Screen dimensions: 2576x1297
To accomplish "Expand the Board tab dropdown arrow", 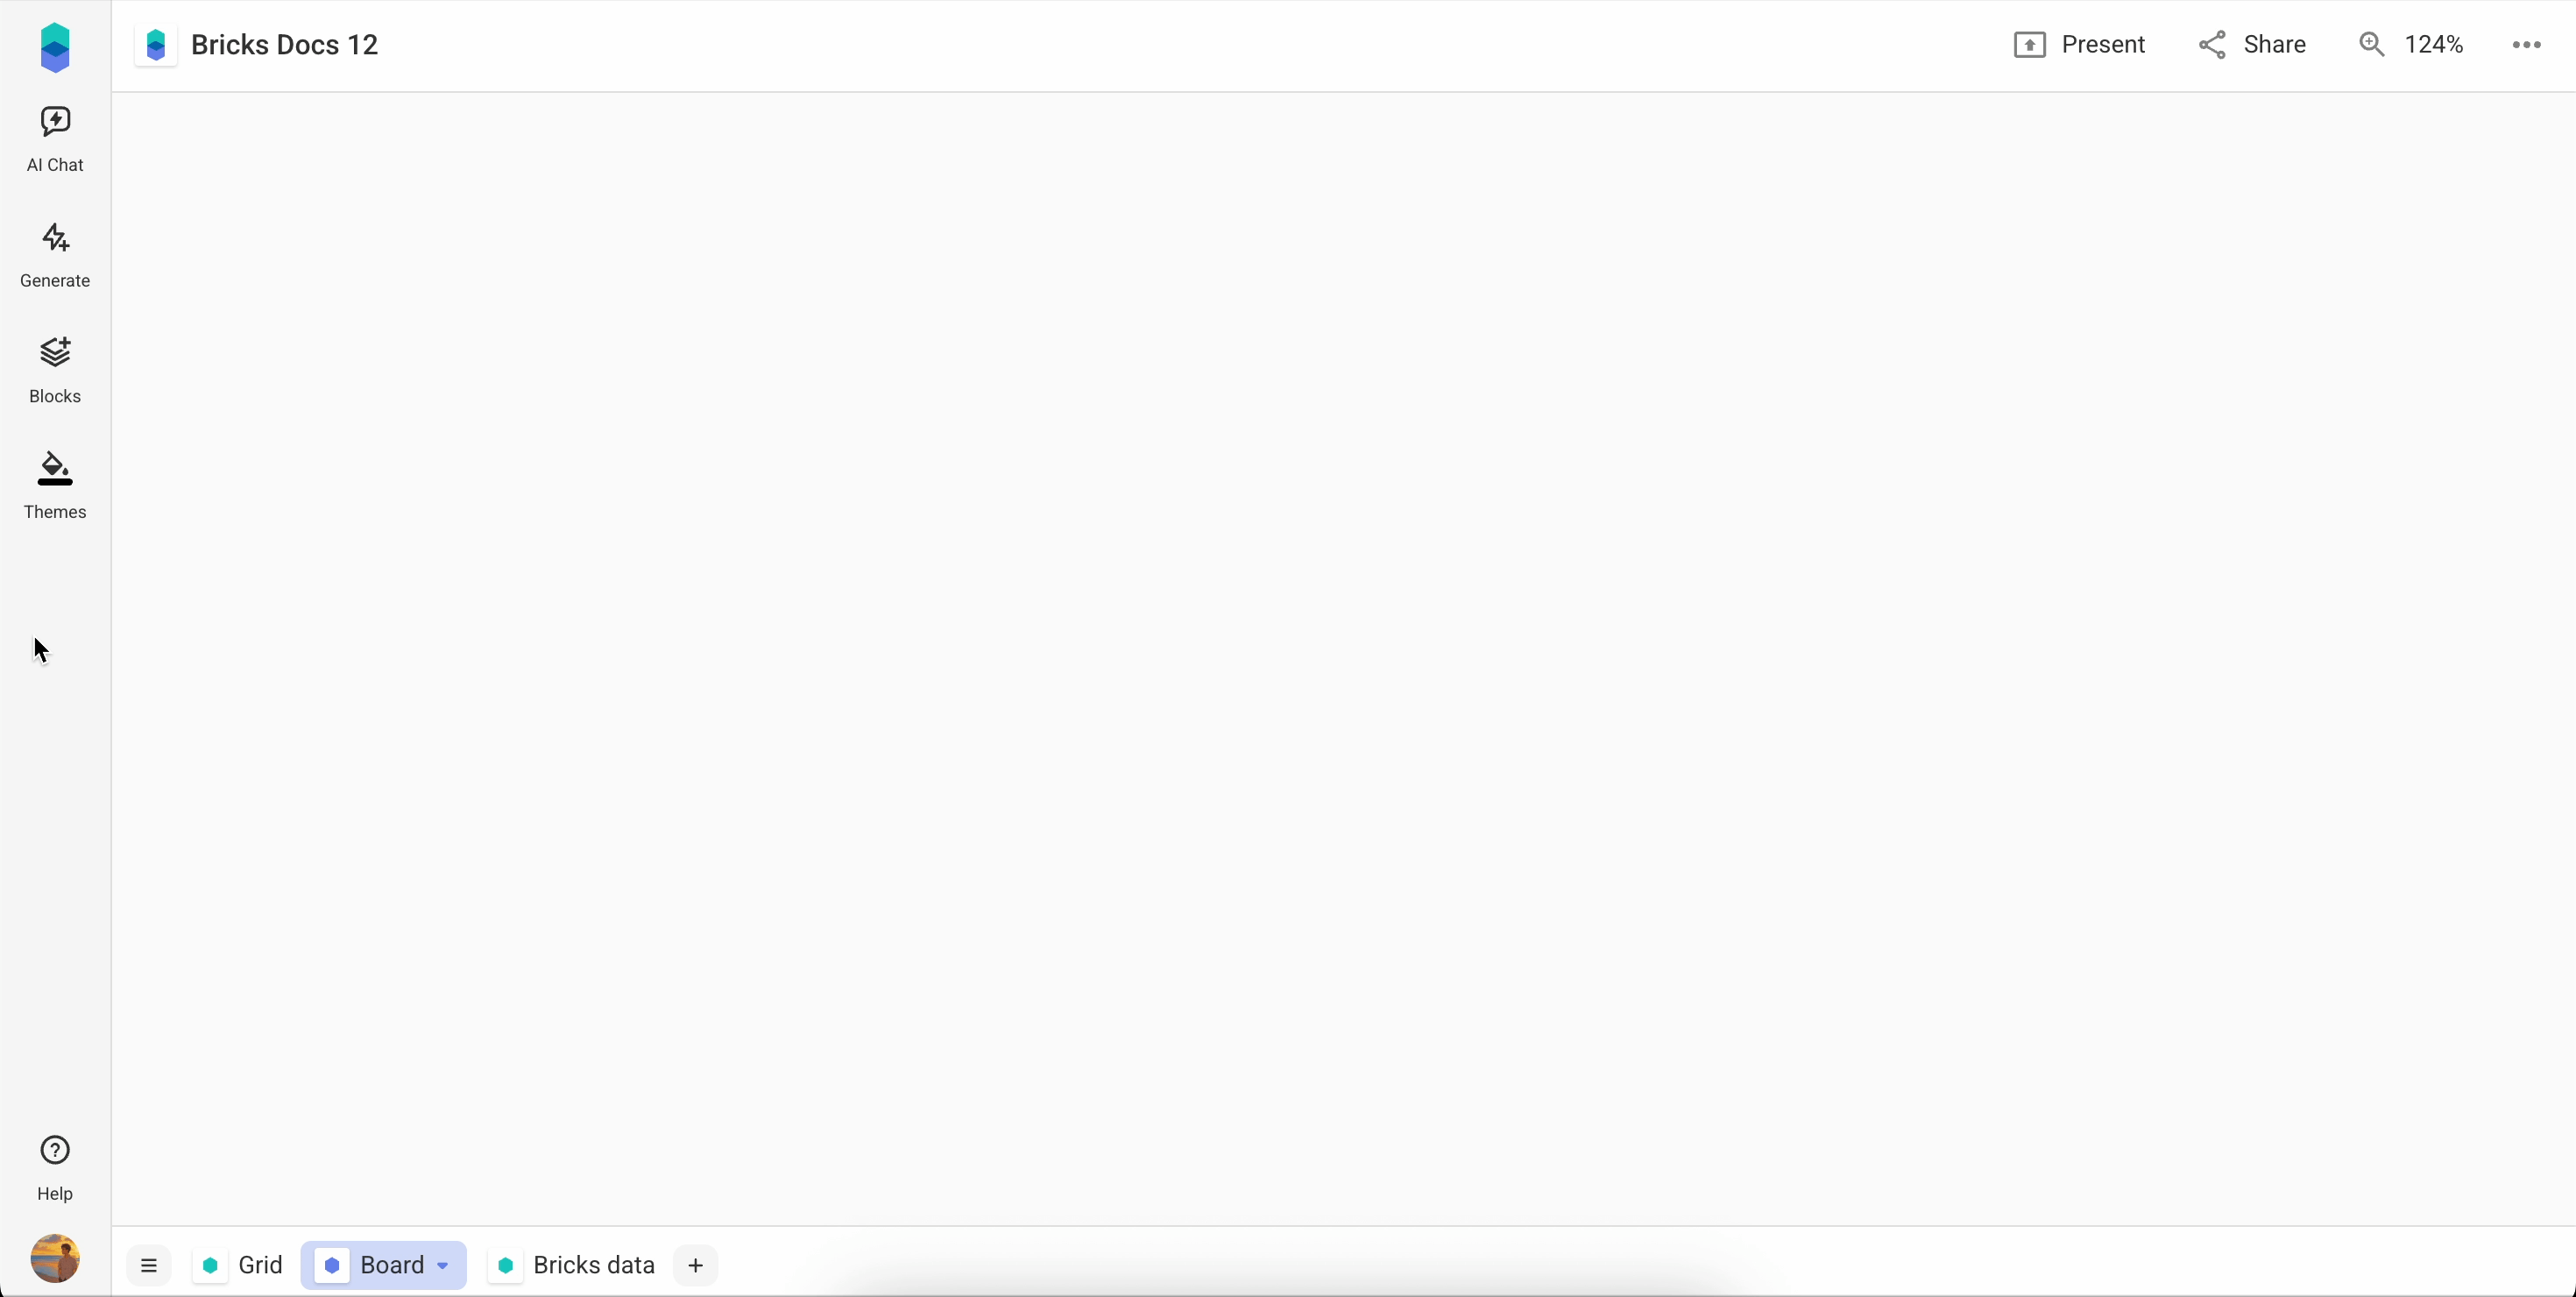I will point(443,1266).
